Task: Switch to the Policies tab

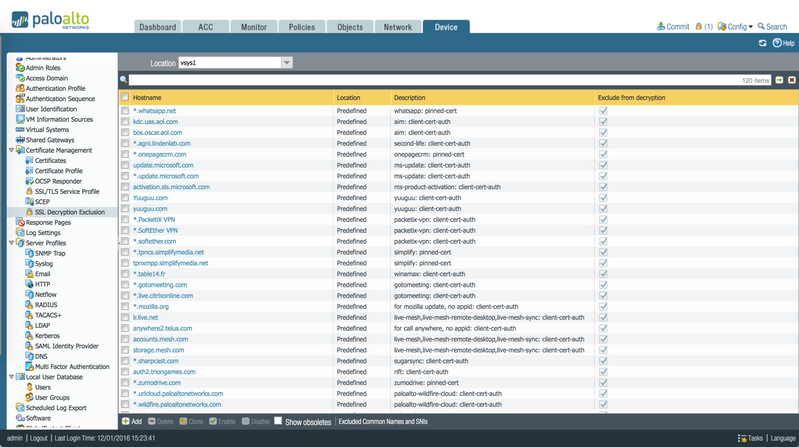Action: click(300, 27)
